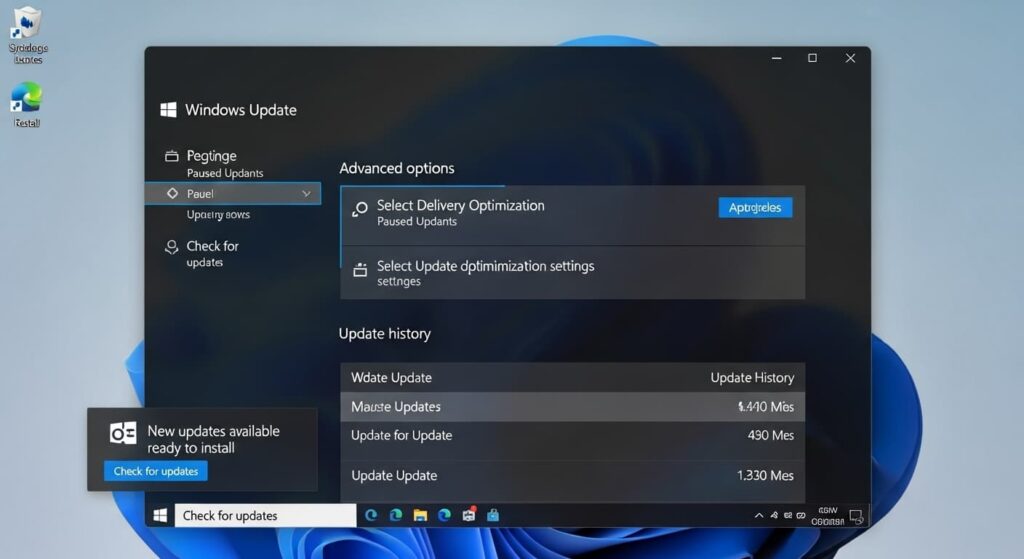Open the first Edge icon in taskbar
Viewport: 1024px width, 559px height.
(371, 515)
